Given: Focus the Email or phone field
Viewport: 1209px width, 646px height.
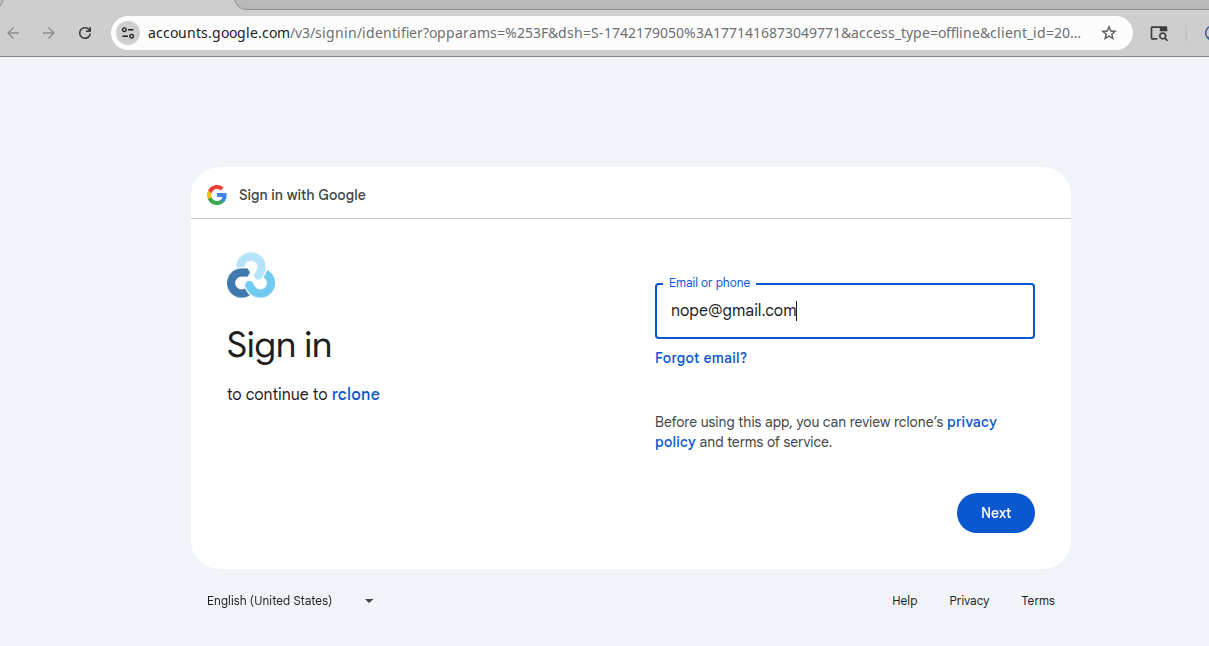Looking at the screenshot, I should pos(845,311).
